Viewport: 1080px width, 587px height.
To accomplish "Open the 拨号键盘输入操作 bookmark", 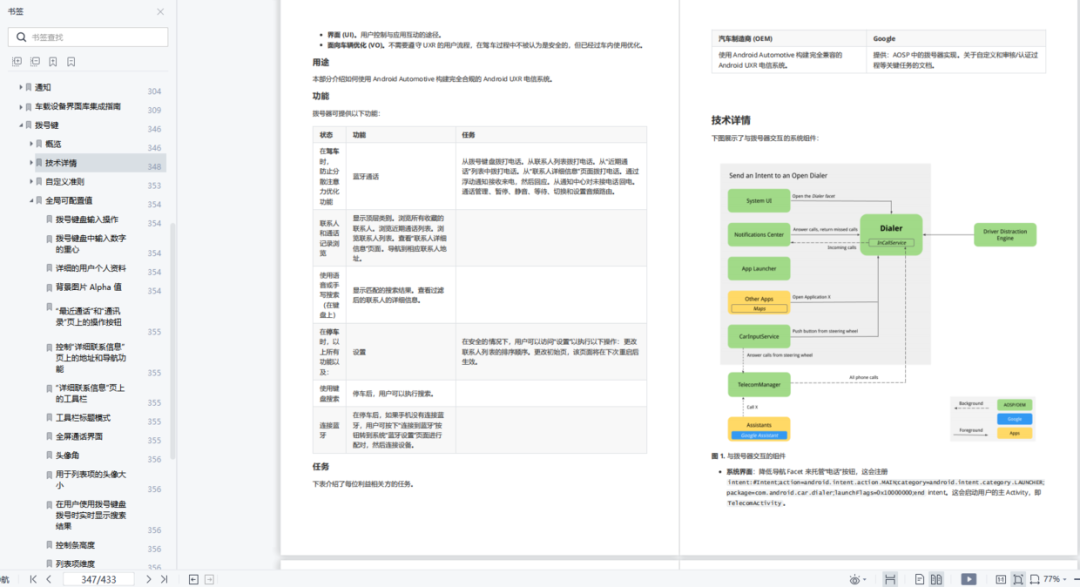I will (x=87, y=220).
